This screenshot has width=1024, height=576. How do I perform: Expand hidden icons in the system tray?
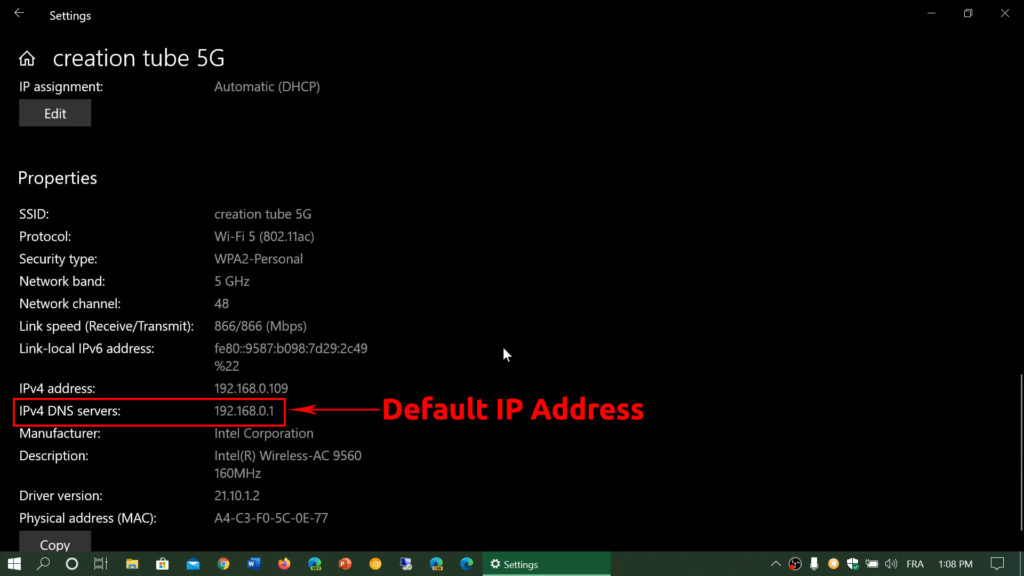tap(776, 564)
